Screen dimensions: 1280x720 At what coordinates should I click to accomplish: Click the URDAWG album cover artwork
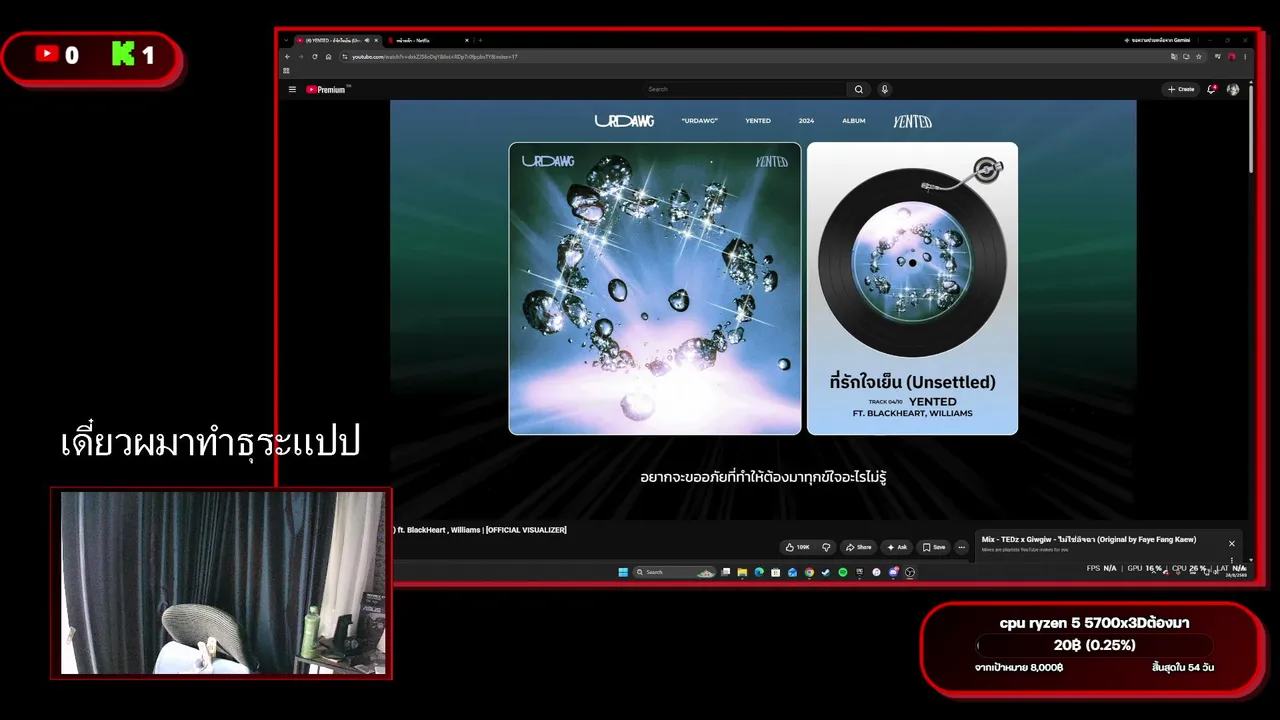(655, 289)
